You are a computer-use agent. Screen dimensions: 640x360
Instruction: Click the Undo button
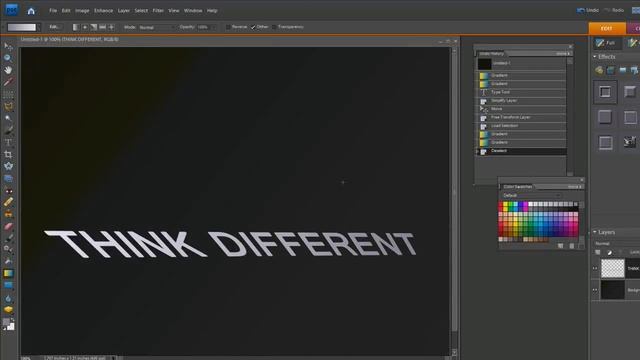[x=588, y=11]
